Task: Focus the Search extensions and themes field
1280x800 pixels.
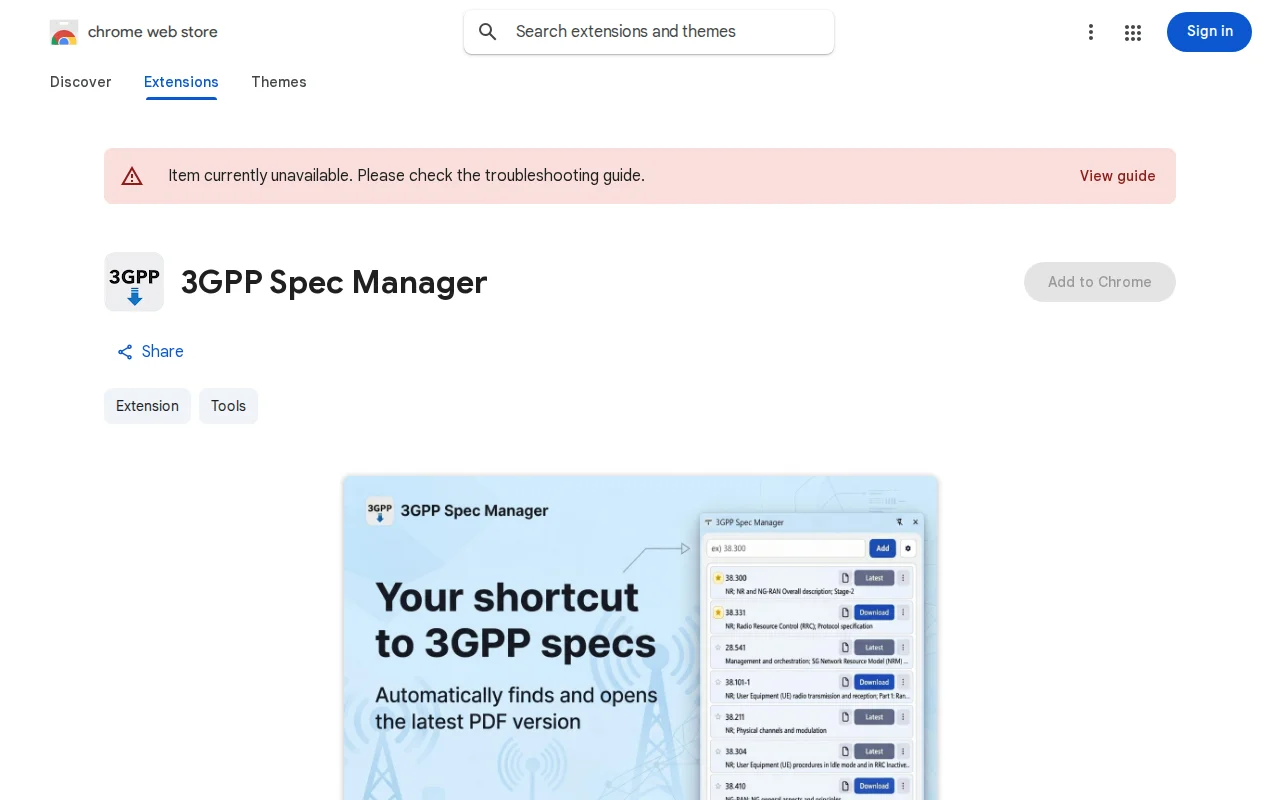Action: pos(649,32)
